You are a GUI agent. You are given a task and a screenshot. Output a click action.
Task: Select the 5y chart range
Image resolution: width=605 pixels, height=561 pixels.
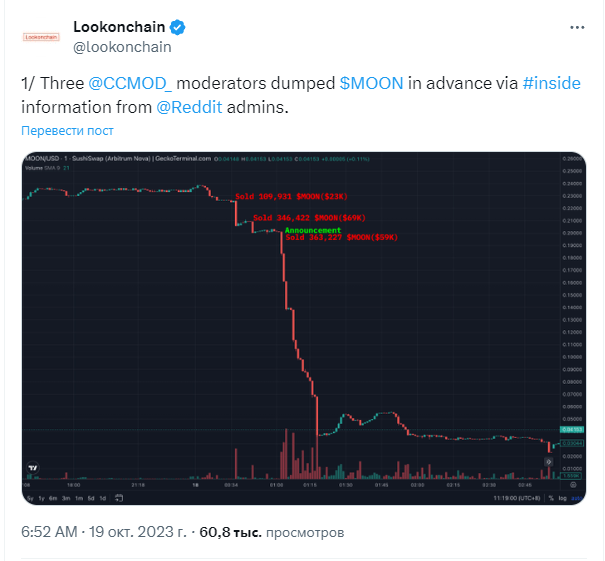coord(30,498)
